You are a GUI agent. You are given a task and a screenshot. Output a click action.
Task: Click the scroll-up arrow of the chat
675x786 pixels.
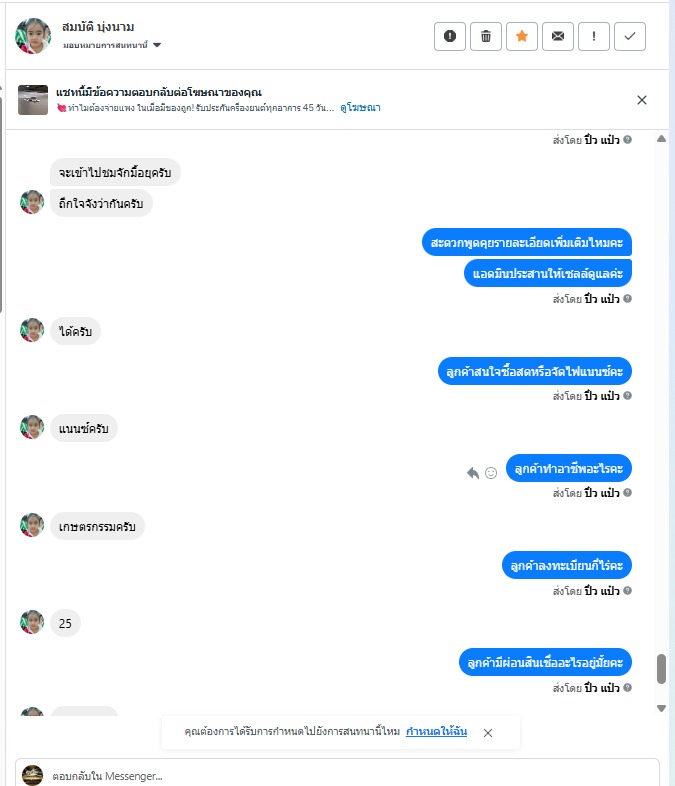click(x=661, y=139)
